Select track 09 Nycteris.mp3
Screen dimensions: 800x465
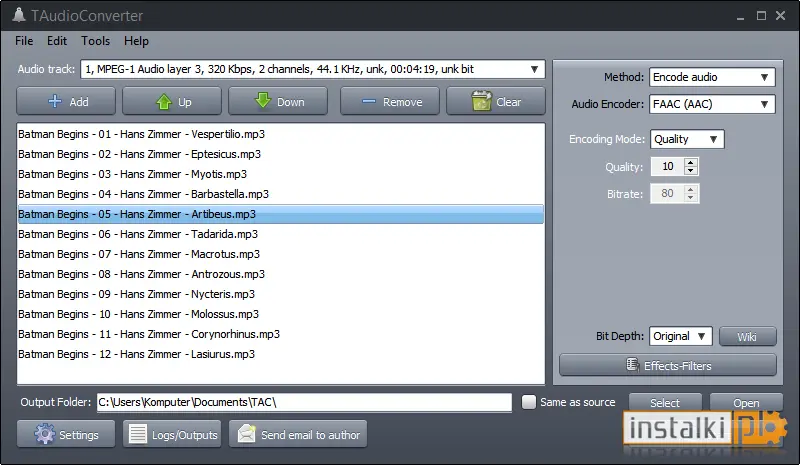click(x=281, y=294)
